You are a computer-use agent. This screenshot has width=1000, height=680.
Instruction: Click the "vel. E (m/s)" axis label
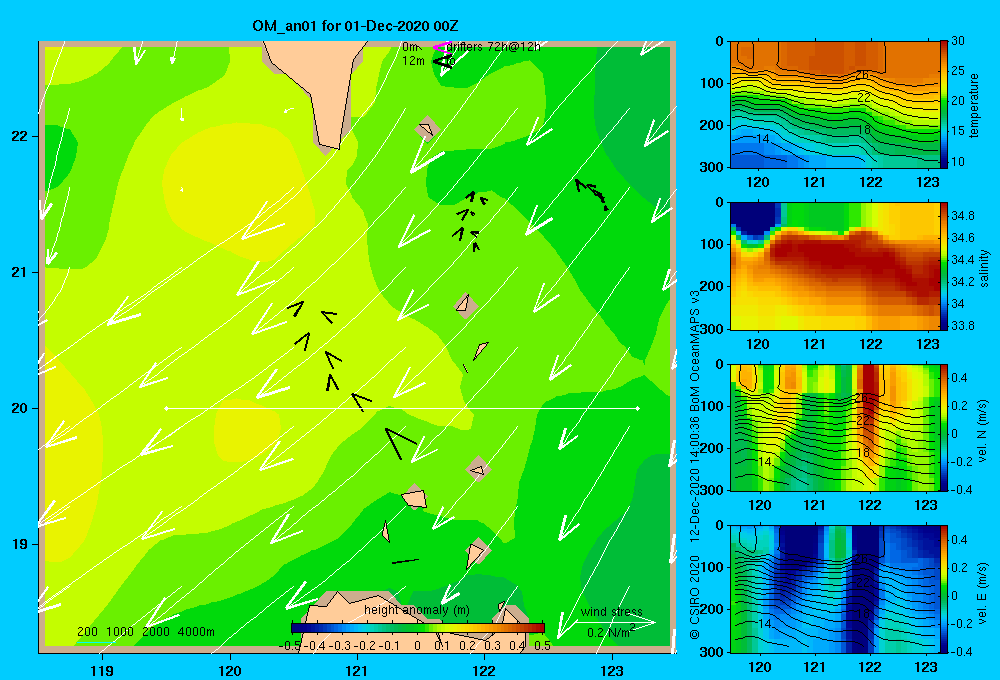pyautogui.click(x=983, y=592)
